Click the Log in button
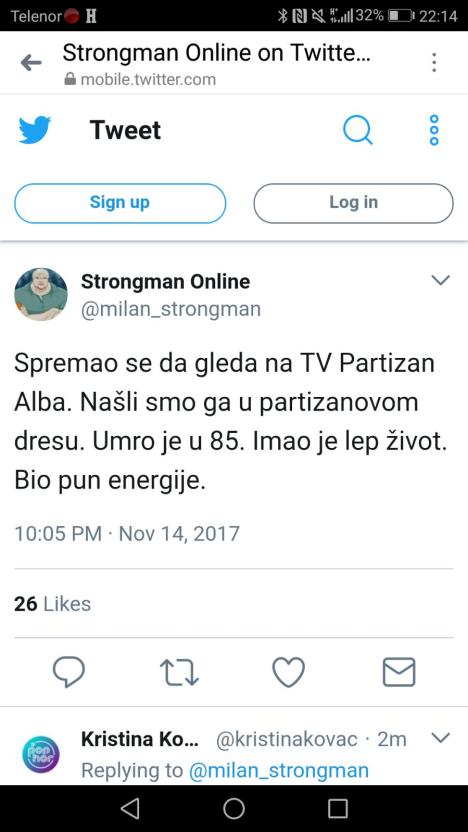The height and width of the screenshot is (832, 468). (x=353, y=203)
